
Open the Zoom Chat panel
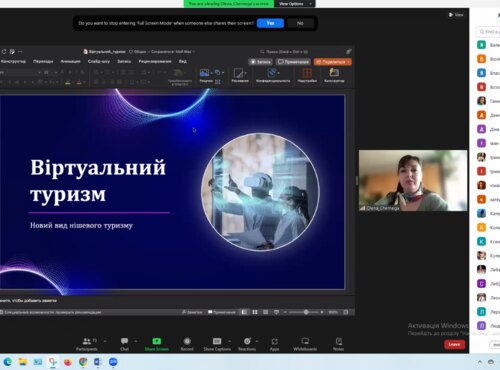(x=125, y=344)
